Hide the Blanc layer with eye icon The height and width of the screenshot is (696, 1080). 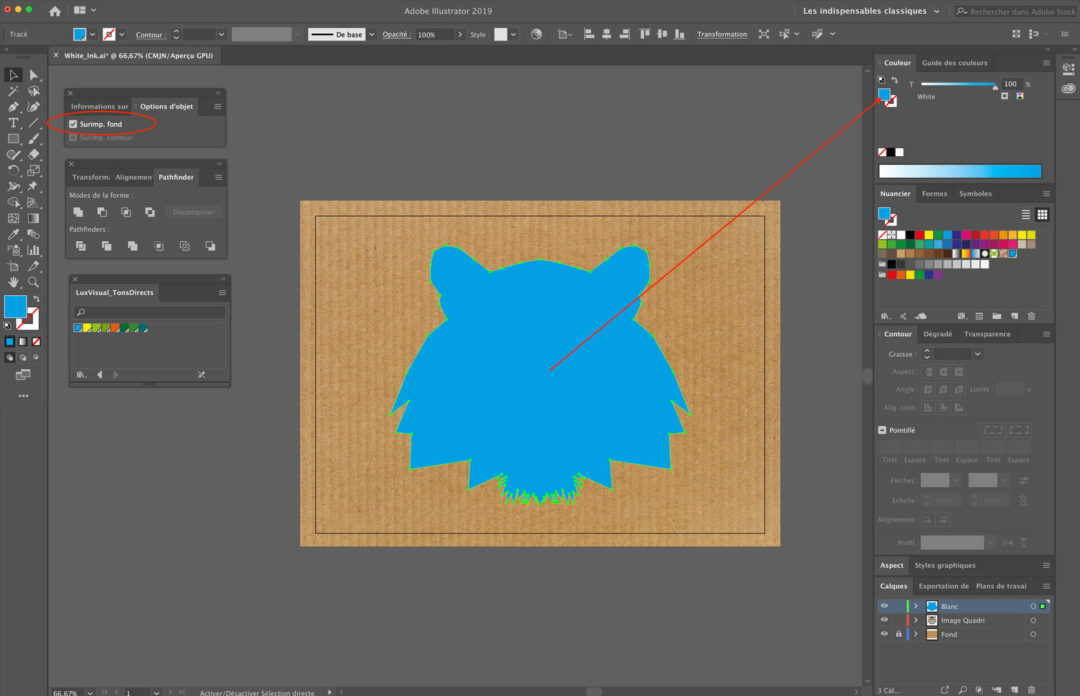tap(884, 606)
